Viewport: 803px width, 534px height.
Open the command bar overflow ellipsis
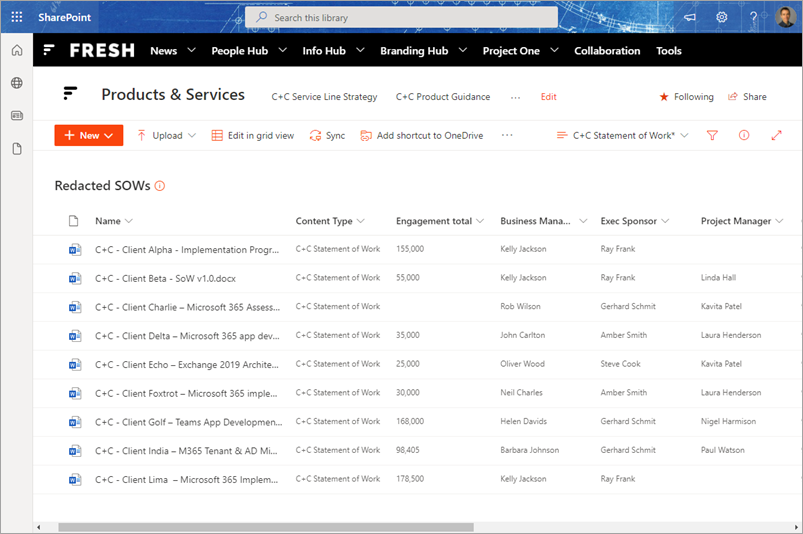(507, 135)
